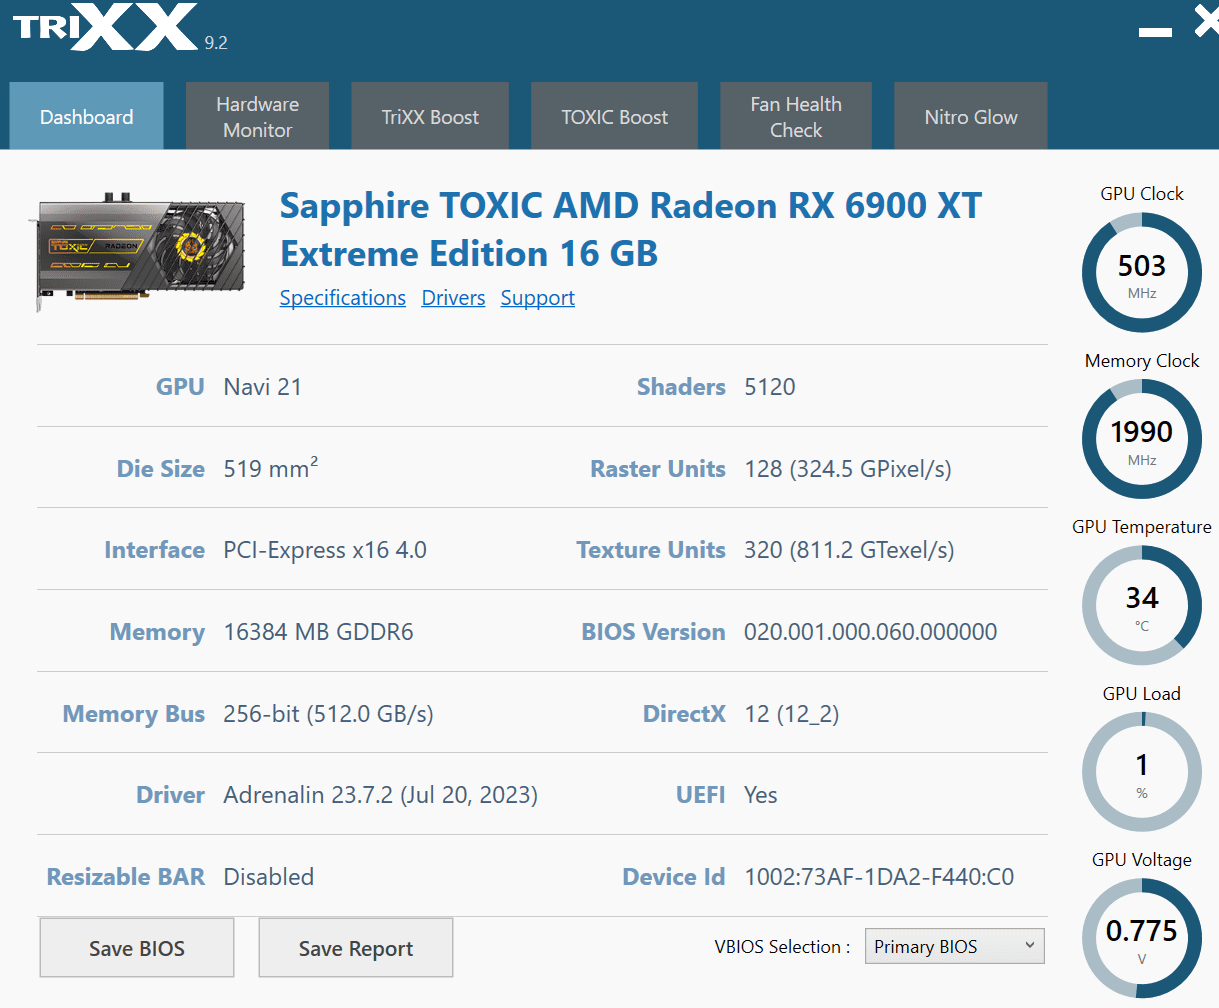This screenshot has height=1008, width=1219.
Task: Click the Texture Units value 320 (811.2 GTexel/s)
Action: click(x=849, y=550)
